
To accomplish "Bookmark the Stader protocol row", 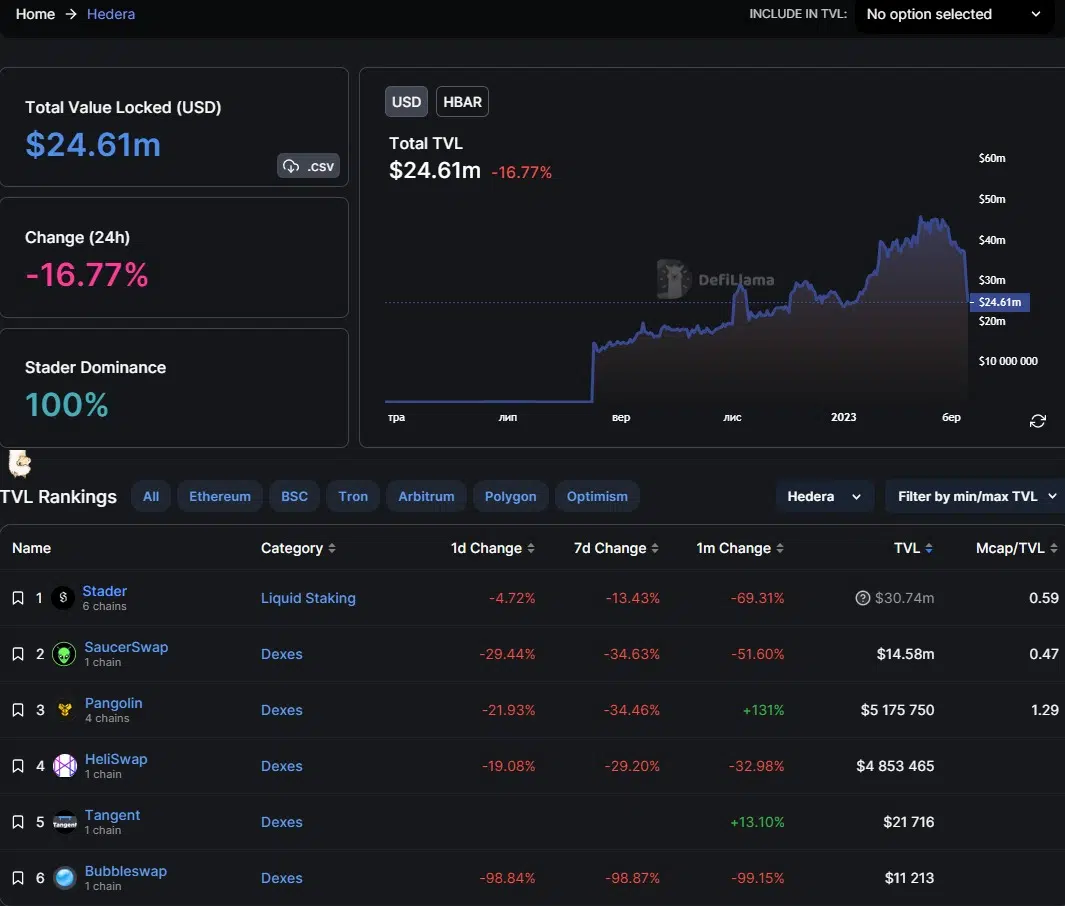I will coord(18,598).
